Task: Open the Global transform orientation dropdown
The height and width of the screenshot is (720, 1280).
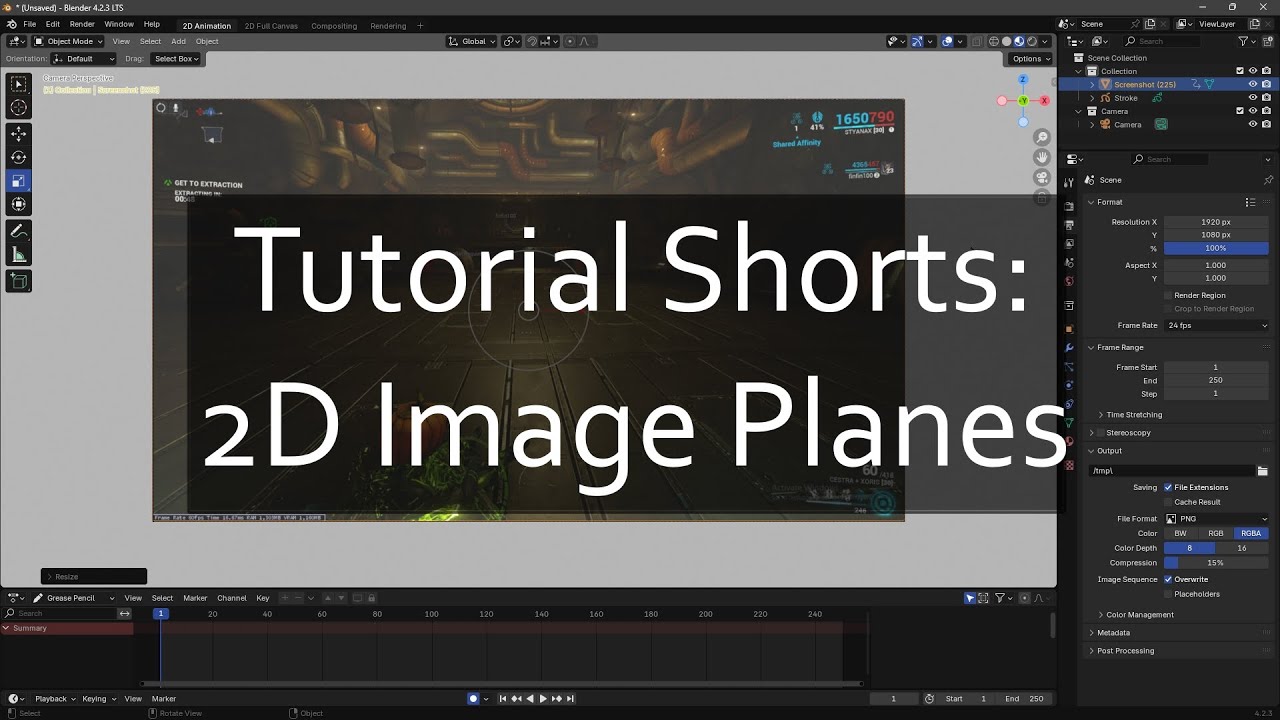Action: point(470,41)
